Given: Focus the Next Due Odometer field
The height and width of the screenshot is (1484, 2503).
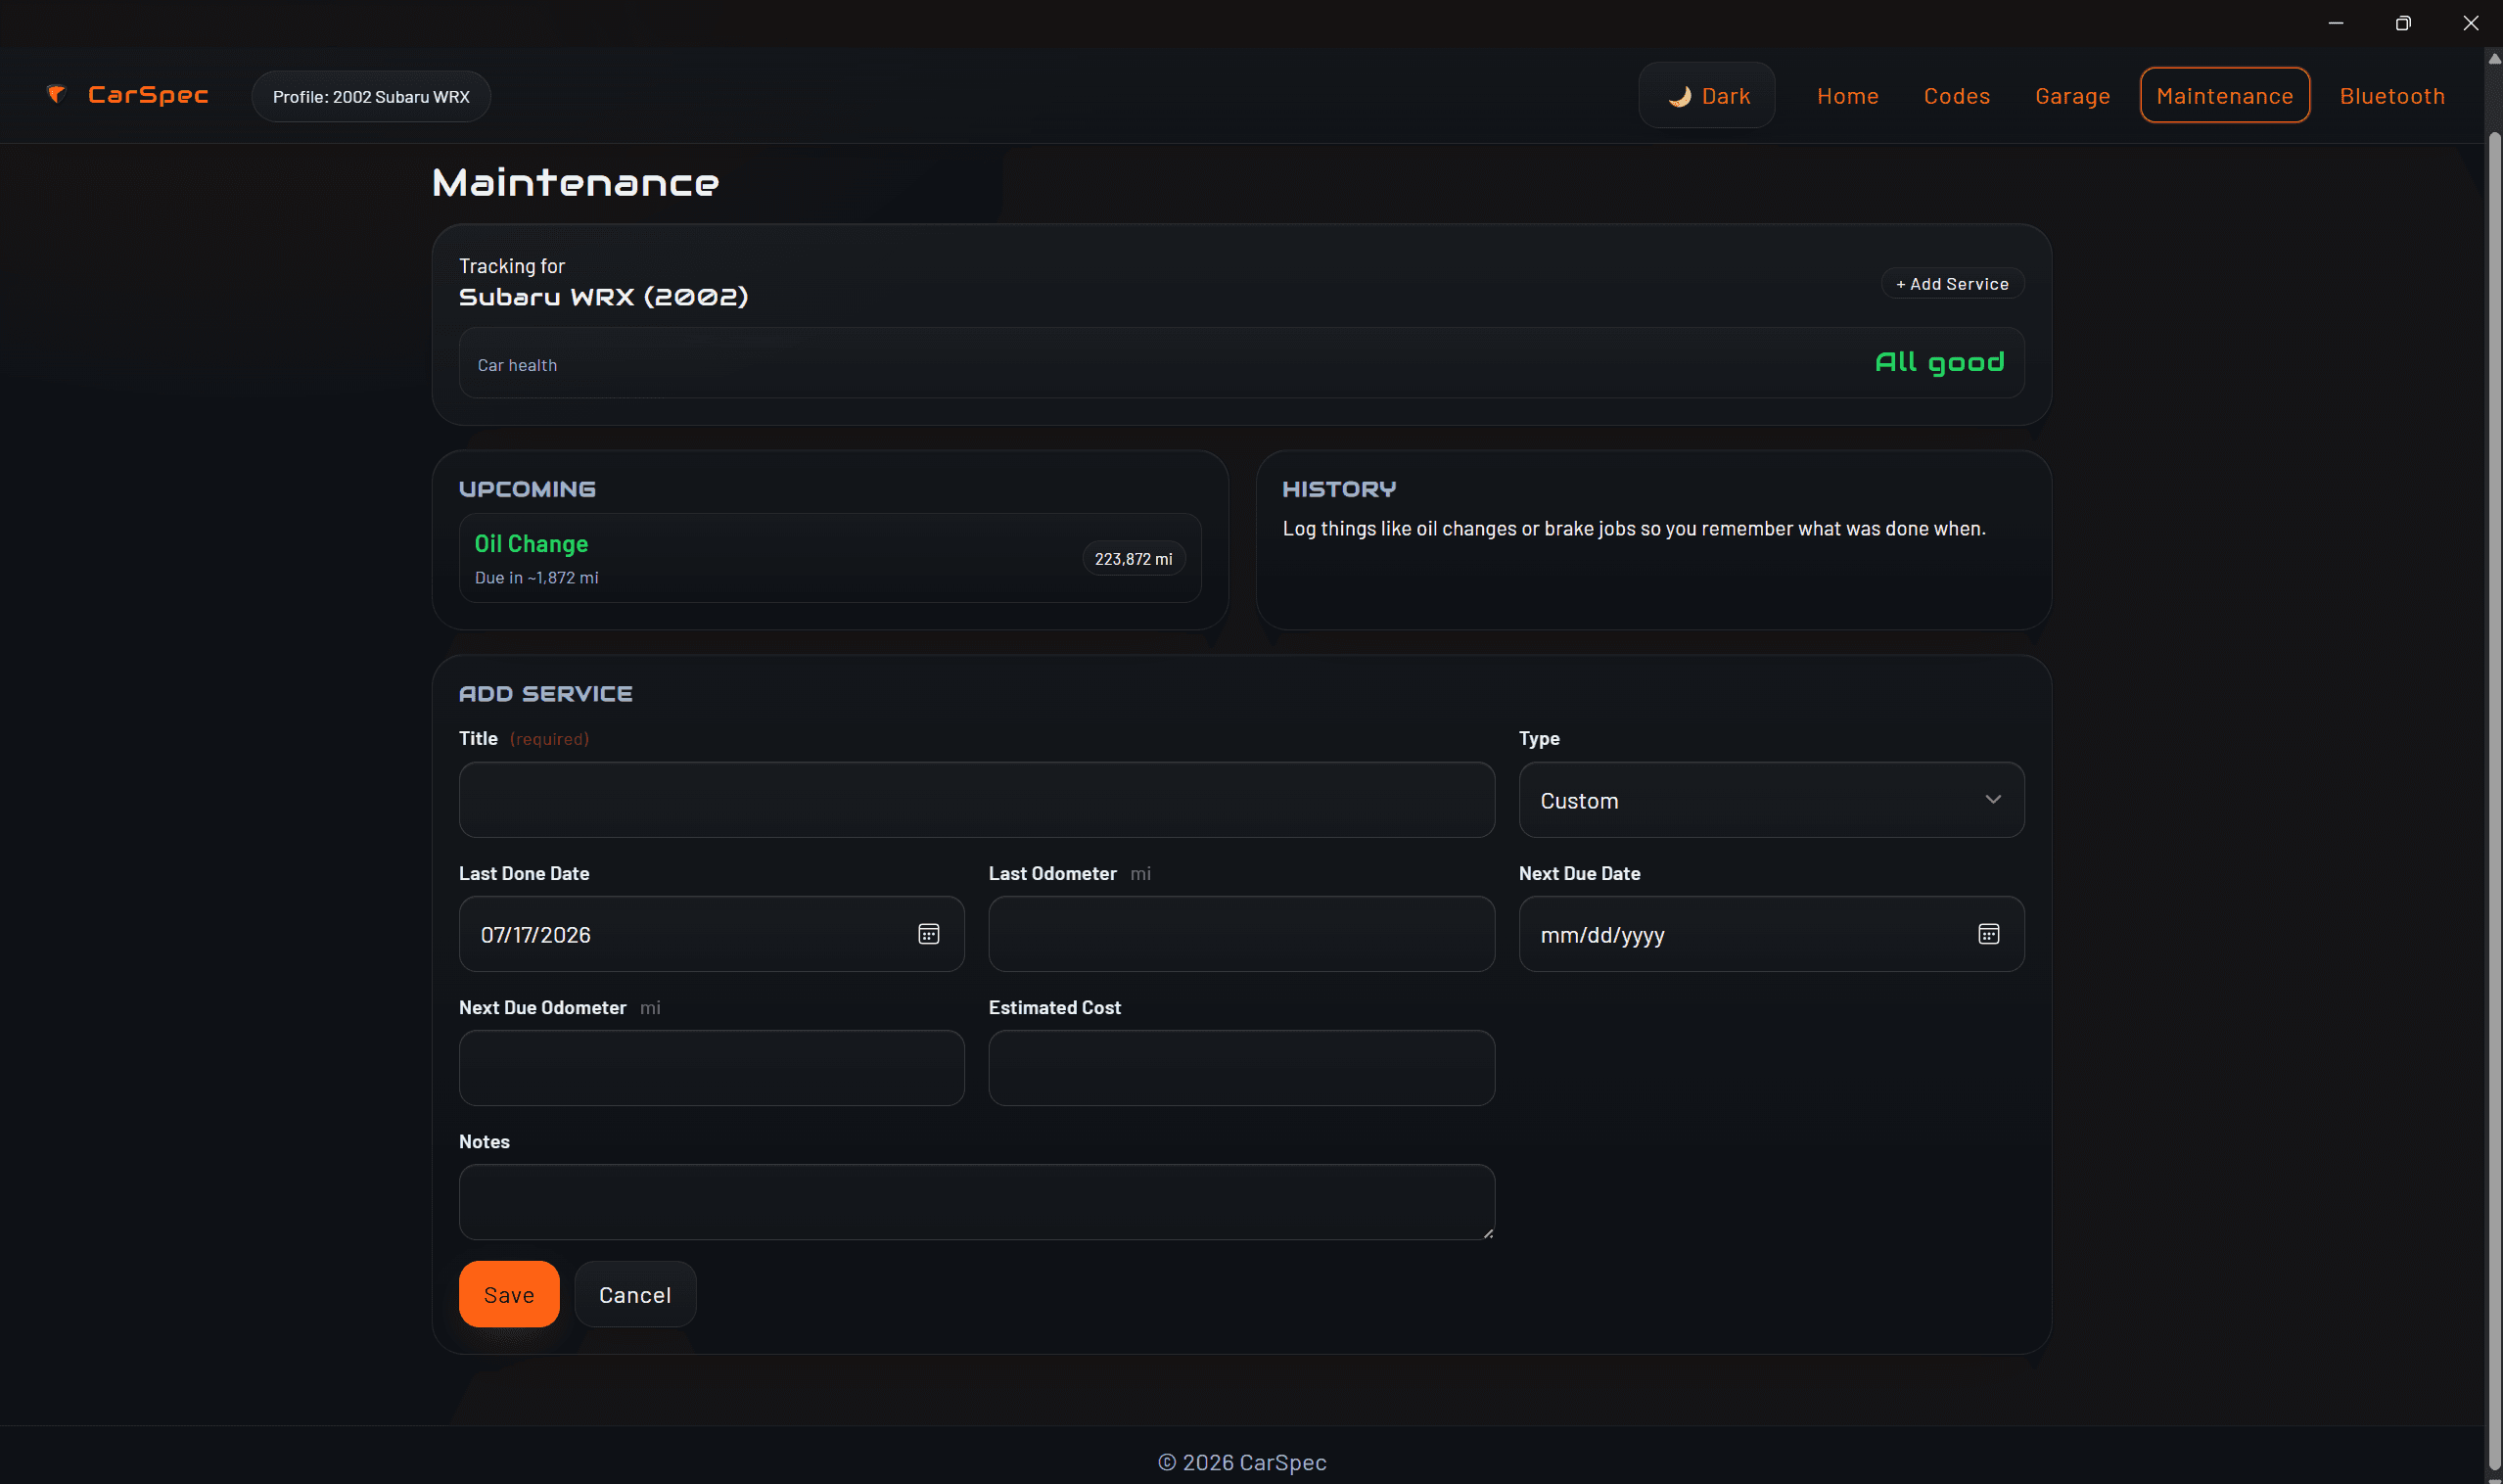Looking at the screenshot, I should pyautogui.click(x=711, y=1068).
